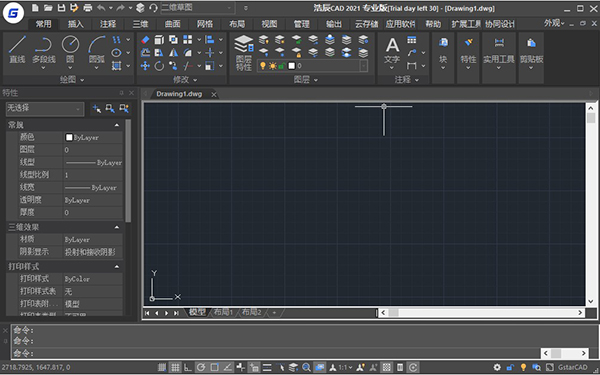Viewport: 600px width, 375px height.
Task: Open Layer Properties (图层特性) manager
Action: 244,53
